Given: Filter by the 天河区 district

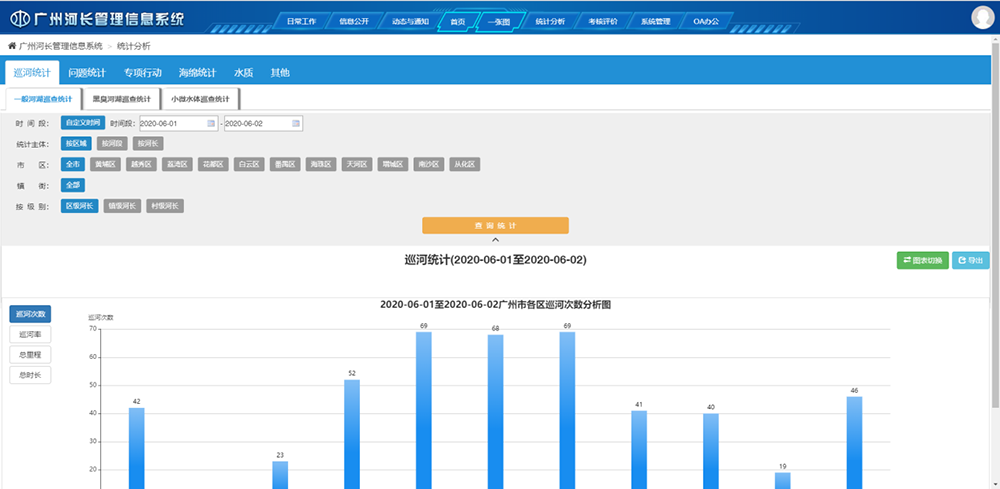Looking at the screenshot, I should click(x=356, y=164).
